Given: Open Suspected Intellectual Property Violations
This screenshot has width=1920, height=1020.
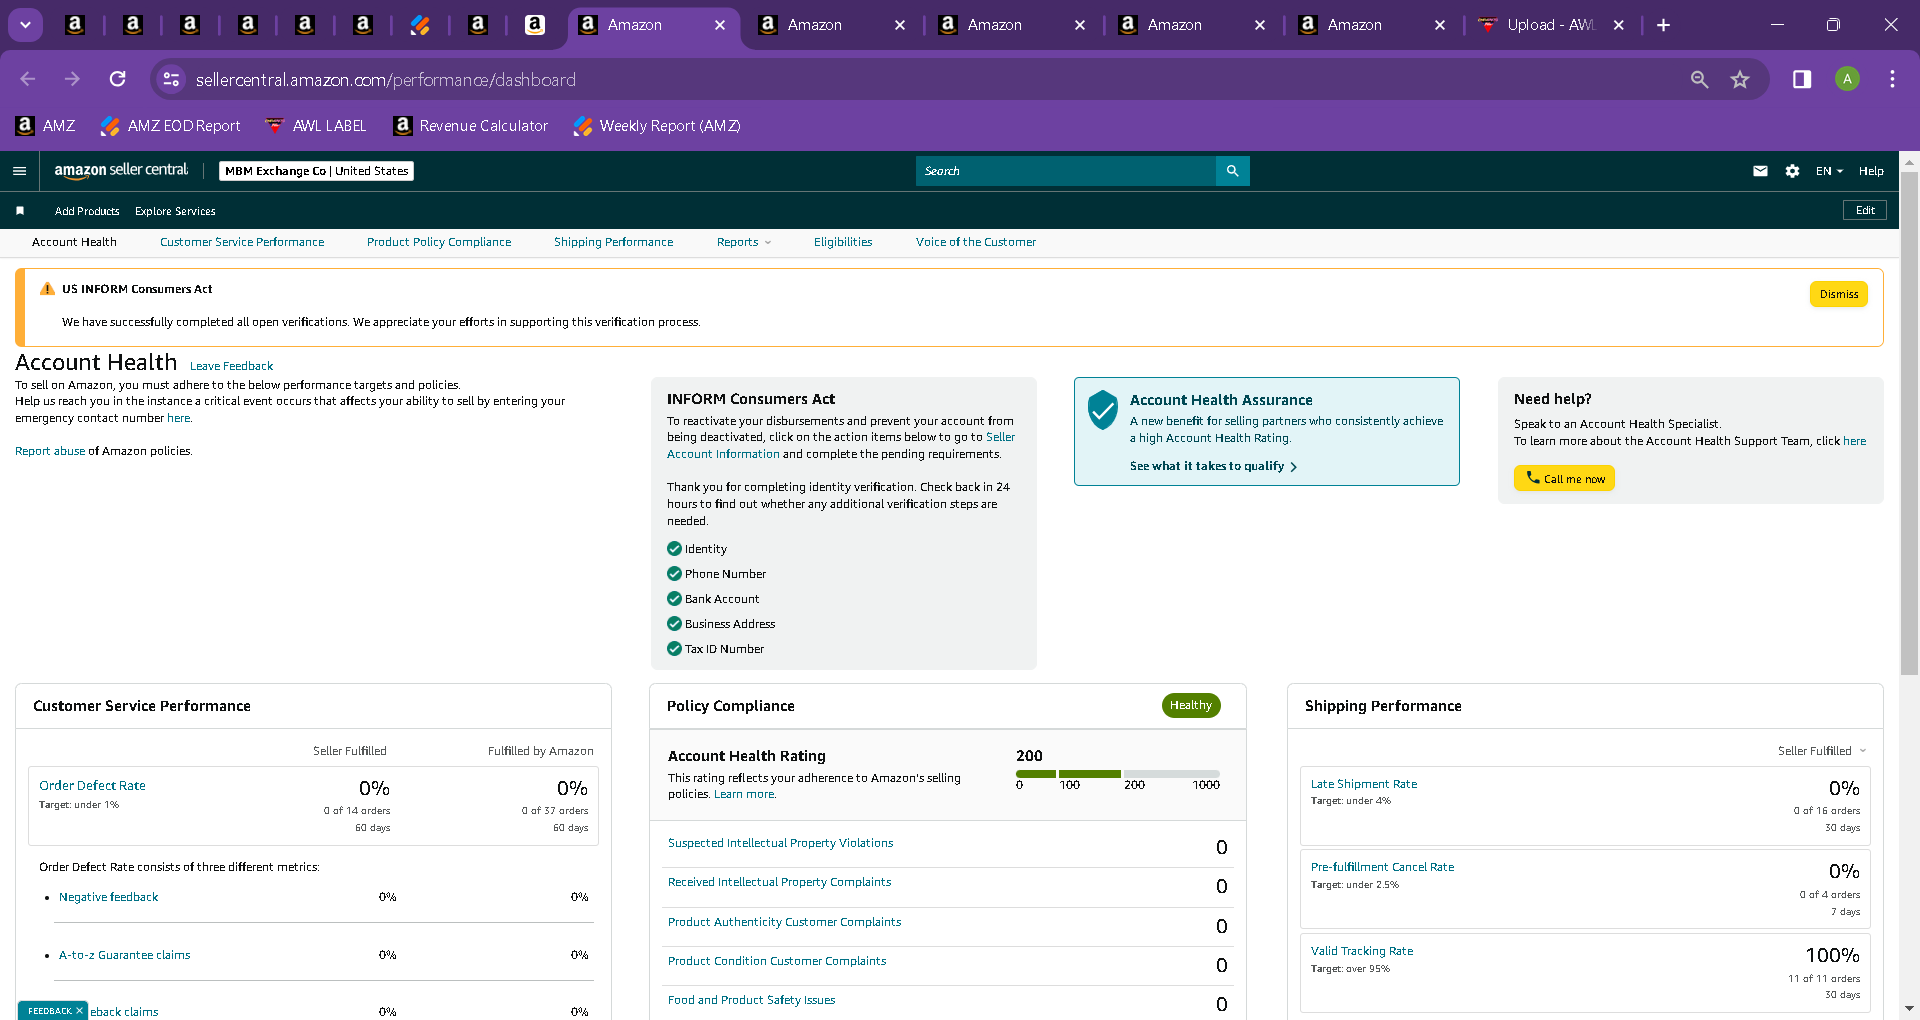Looking at the screenshot, I should click(x=780, y=843).
